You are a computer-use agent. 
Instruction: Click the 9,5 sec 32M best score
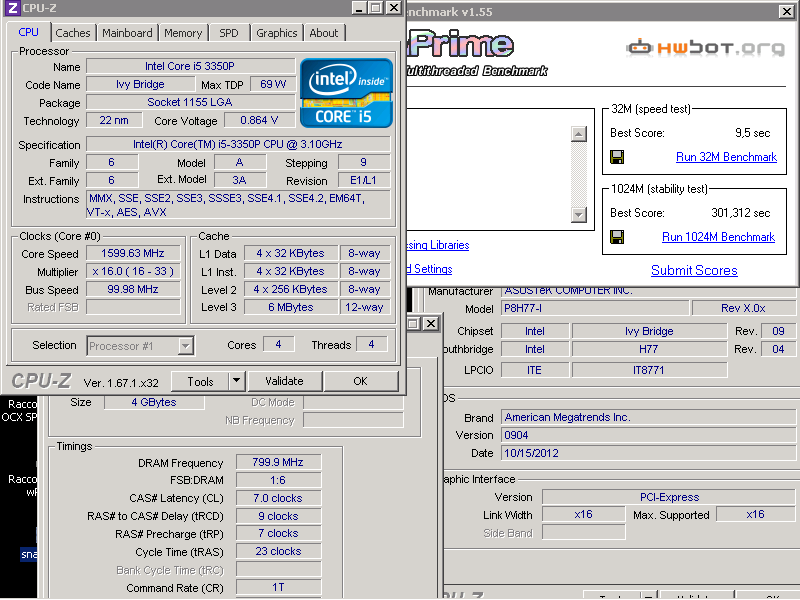[753, 133]
